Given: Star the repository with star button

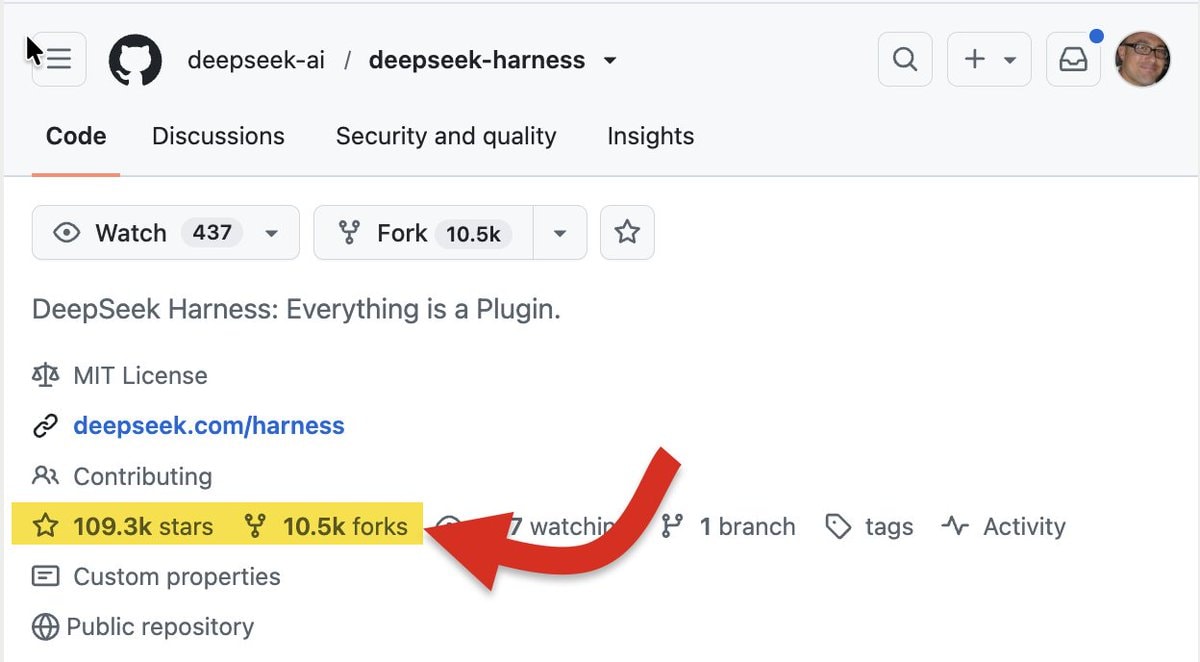Looking at the screenshot, I should (x=627, y=233).
